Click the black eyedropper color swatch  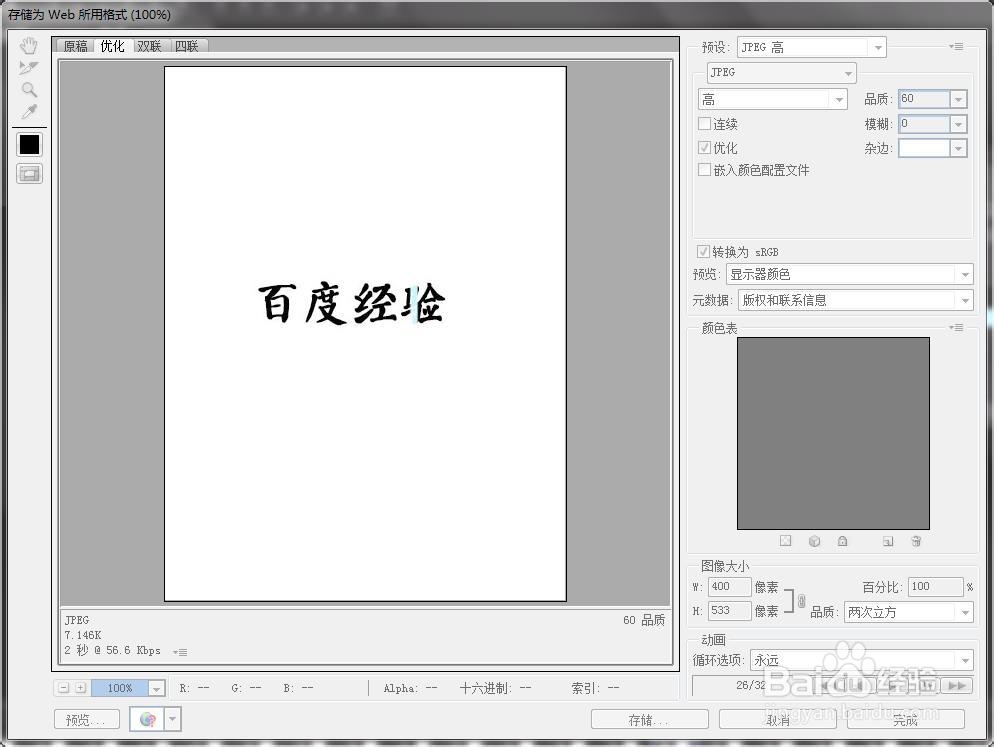[28, 144]
